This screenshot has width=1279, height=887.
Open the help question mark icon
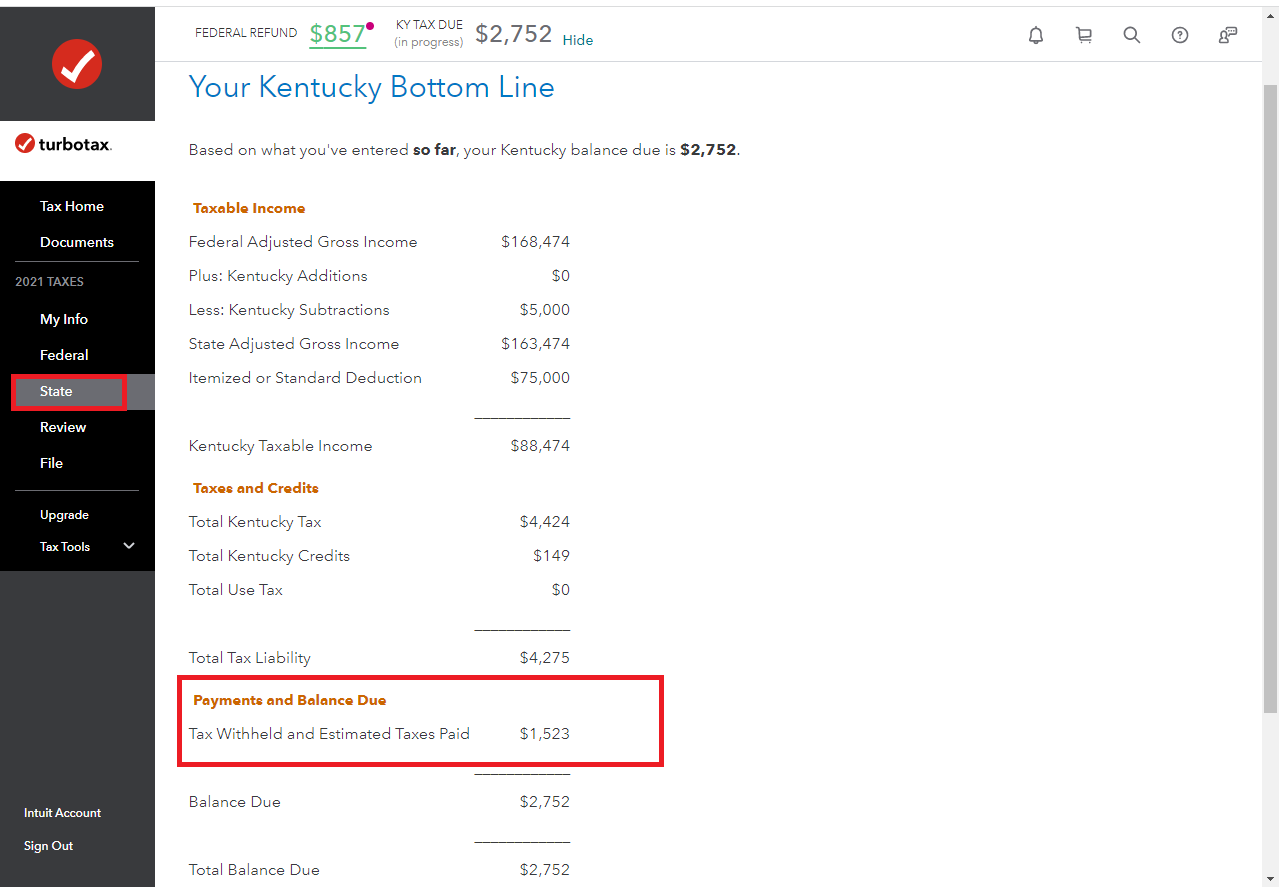point(1180,35)
